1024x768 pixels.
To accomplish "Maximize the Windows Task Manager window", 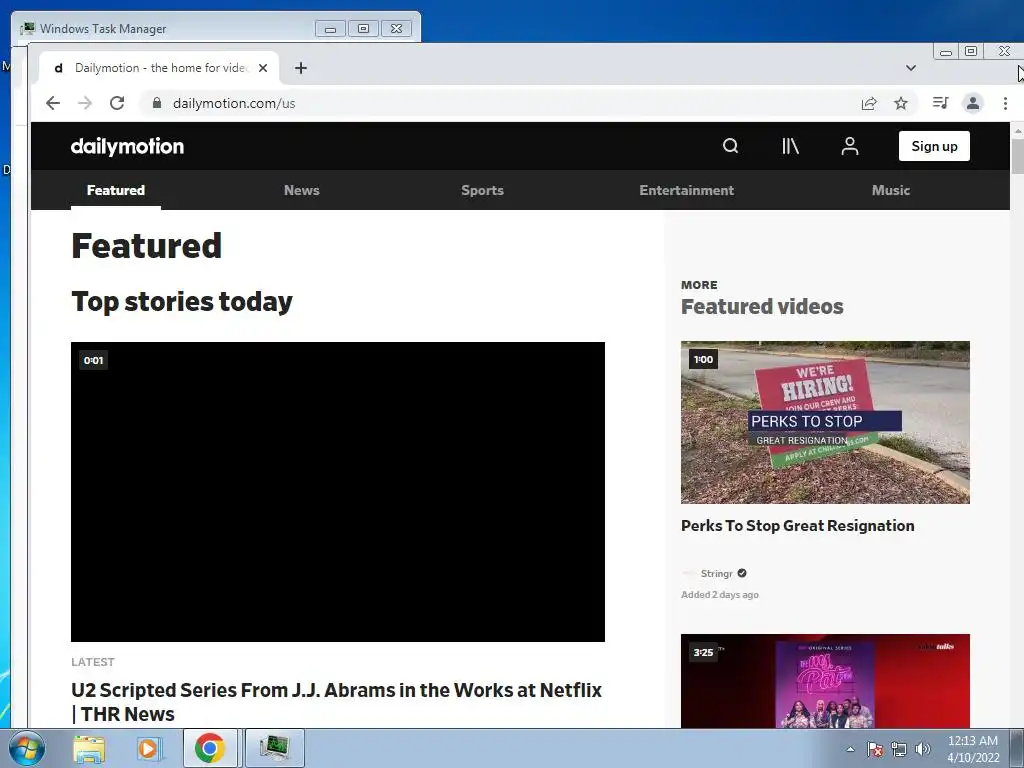I will point(363,28).
